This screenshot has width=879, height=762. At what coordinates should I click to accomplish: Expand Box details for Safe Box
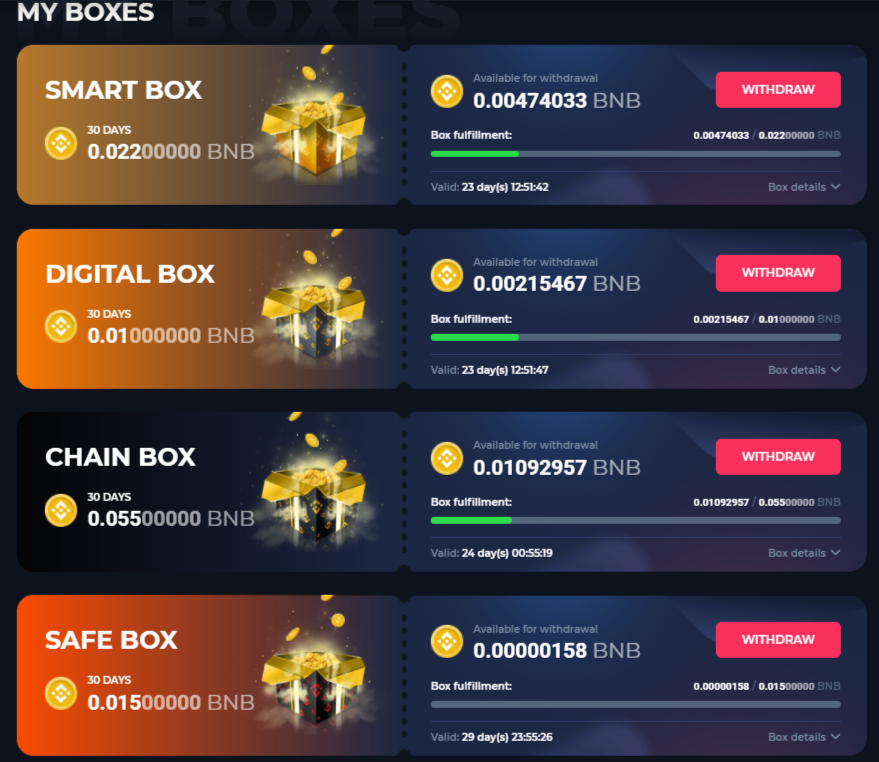804,737
